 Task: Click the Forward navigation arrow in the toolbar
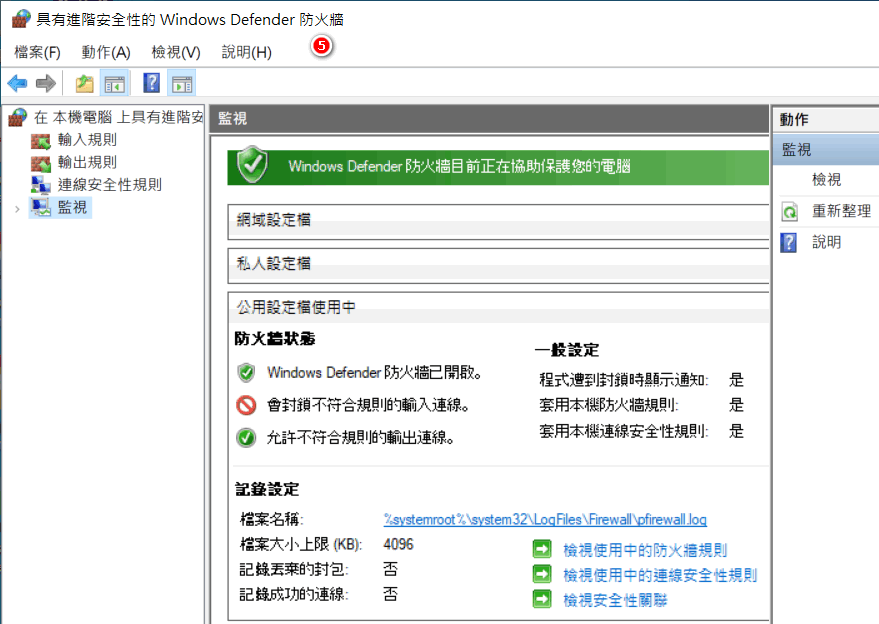click(44, 82)
